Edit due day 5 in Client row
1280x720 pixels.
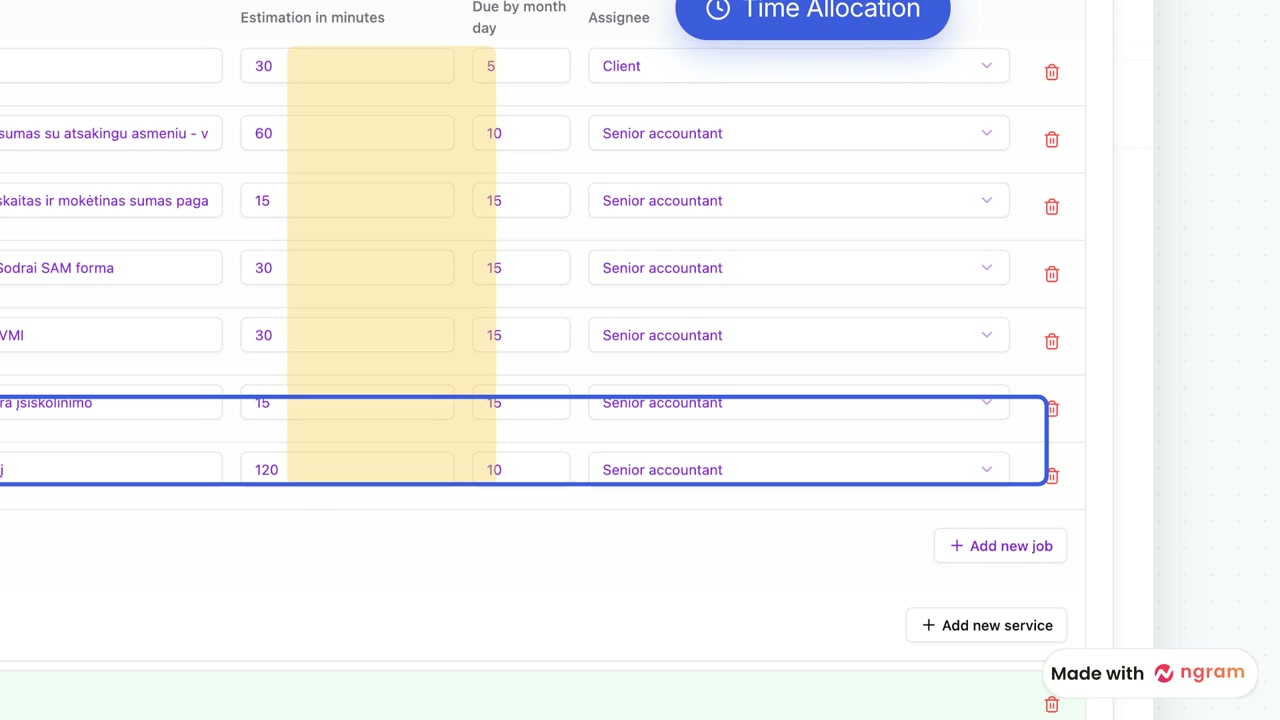[x=521, y=66]
